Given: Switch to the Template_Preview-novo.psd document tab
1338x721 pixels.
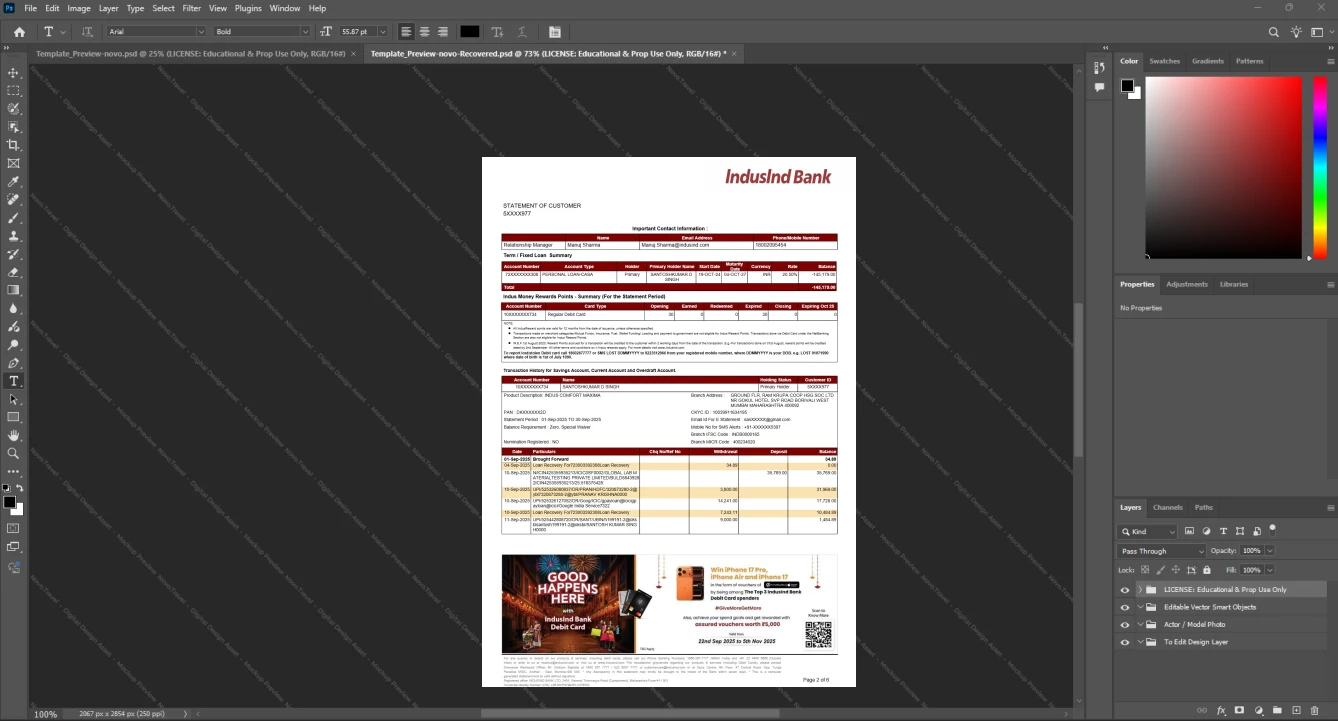Looking at the screenshot, I should [190, 53].
